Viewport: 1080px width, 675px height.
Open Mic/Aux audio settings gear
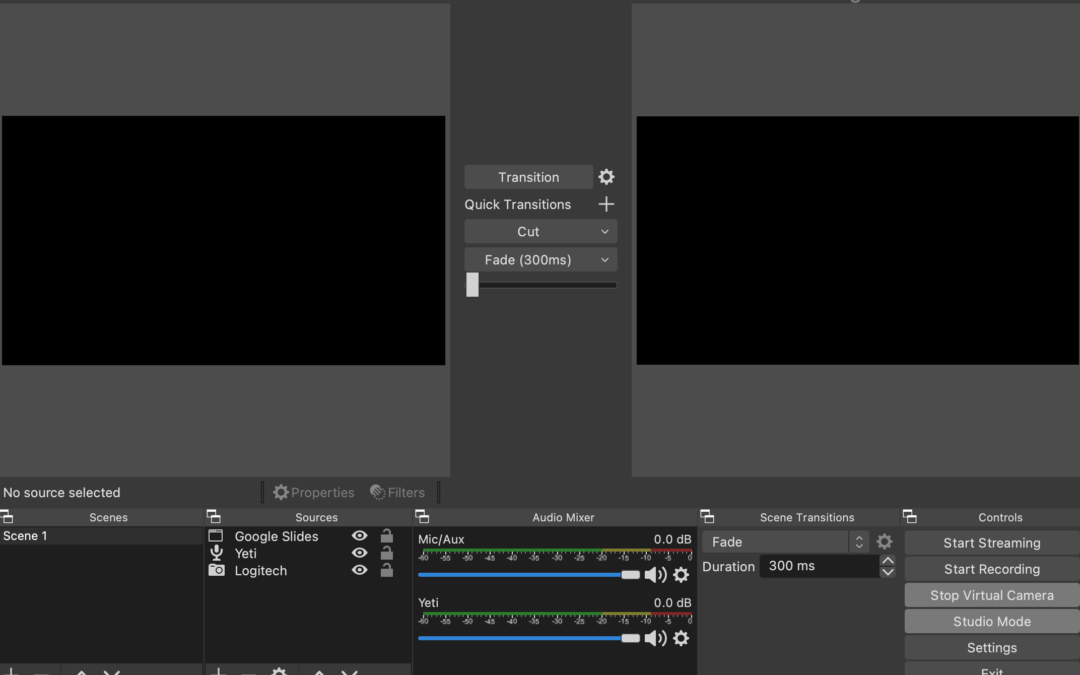point(681,575)
